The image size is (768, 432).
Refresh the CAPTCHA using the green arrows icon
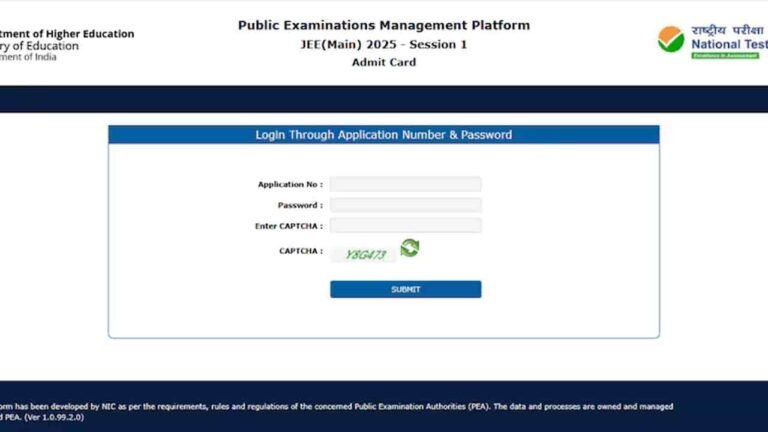409,248
